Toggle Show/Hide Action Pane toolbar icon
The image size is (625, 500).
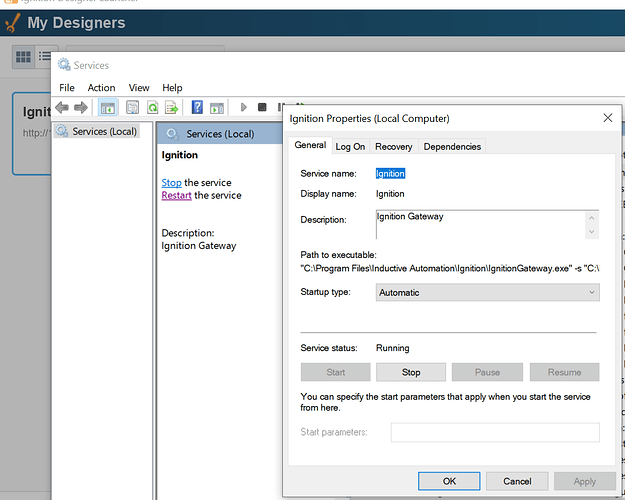click(x=217, y=108)
